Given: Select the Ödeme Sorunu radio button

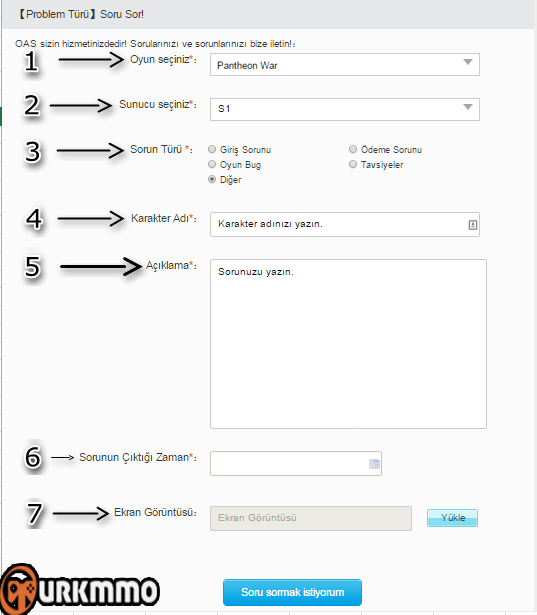Looking at the screenshot, I should pyautogui.click(x=353, y=149).
